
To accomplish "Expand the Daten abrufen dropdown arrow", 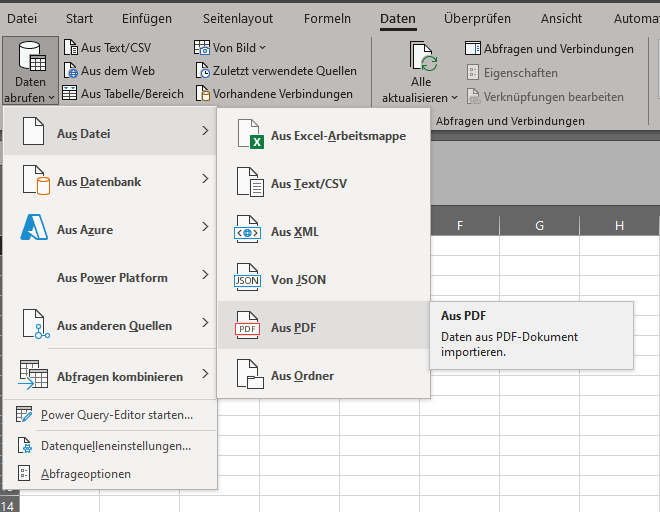I will click(51, 98).
